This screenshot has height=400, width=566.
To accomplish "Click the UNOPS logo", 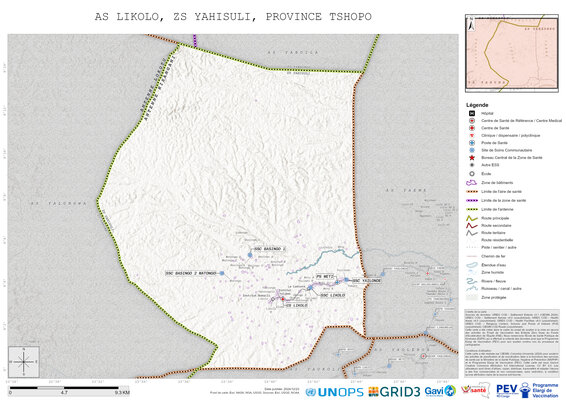I will (x=334, y=392).
